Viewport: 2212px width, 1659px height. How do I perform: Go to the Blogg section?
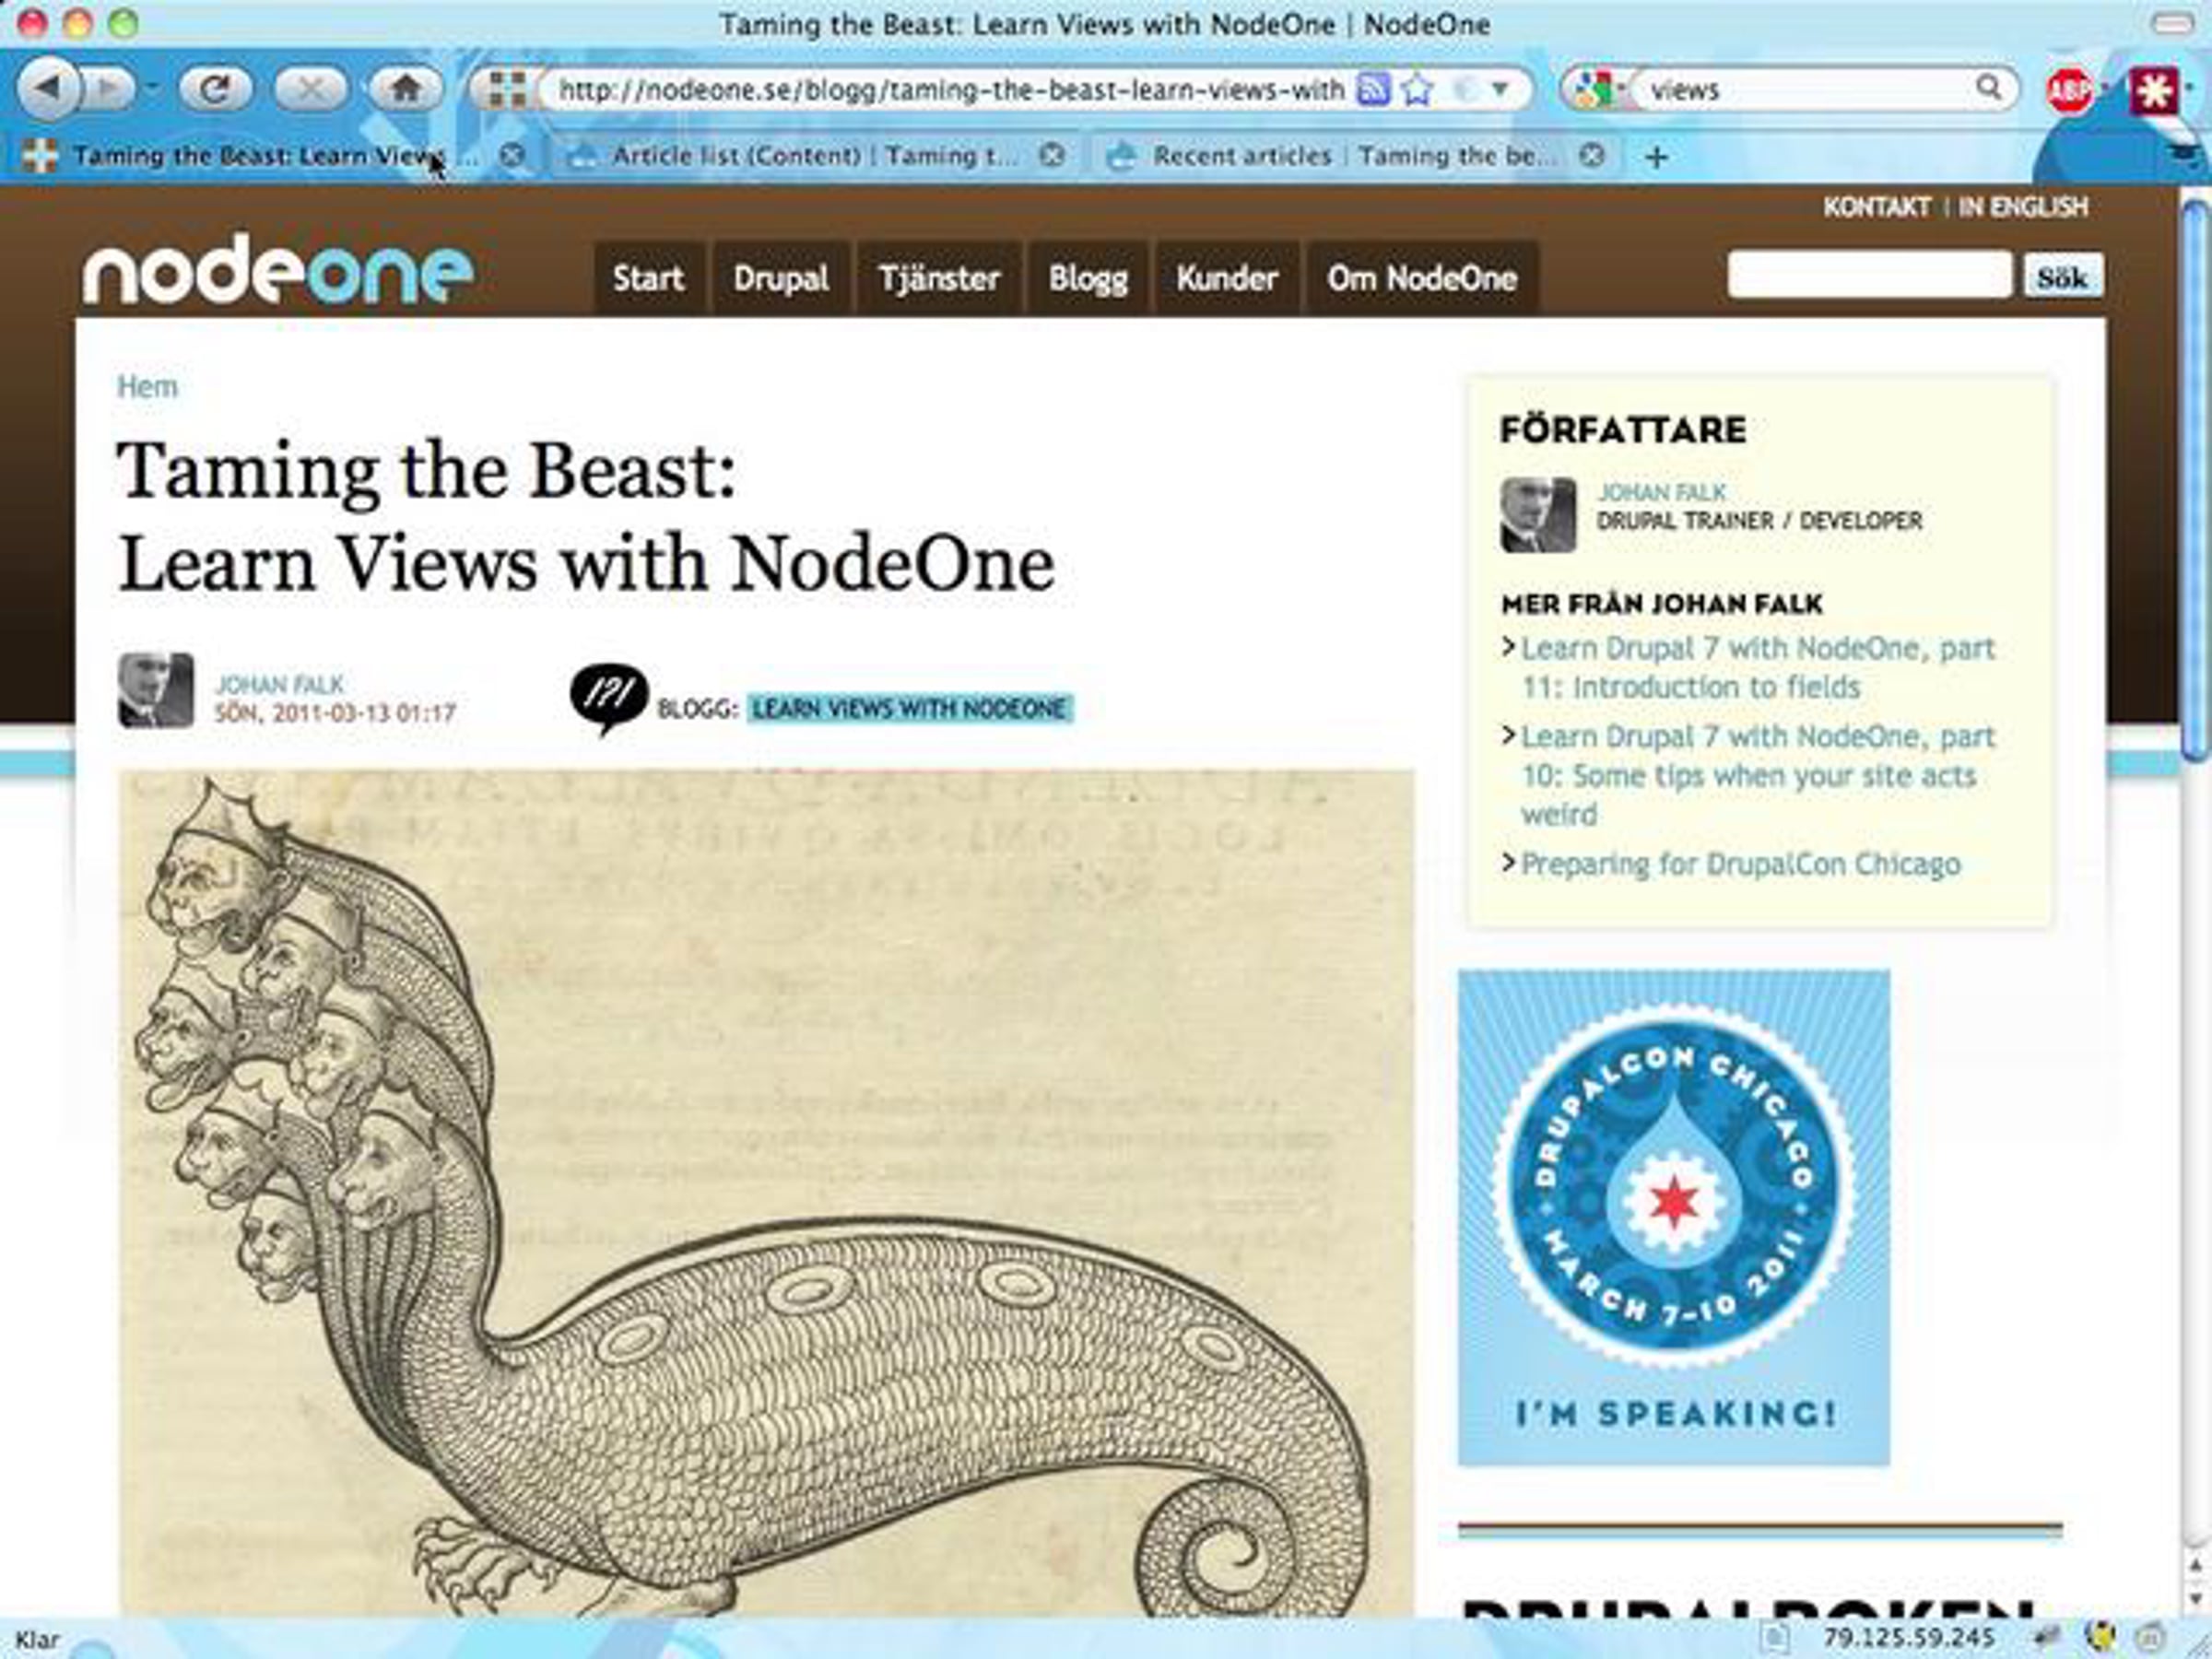pos(1088,278)
